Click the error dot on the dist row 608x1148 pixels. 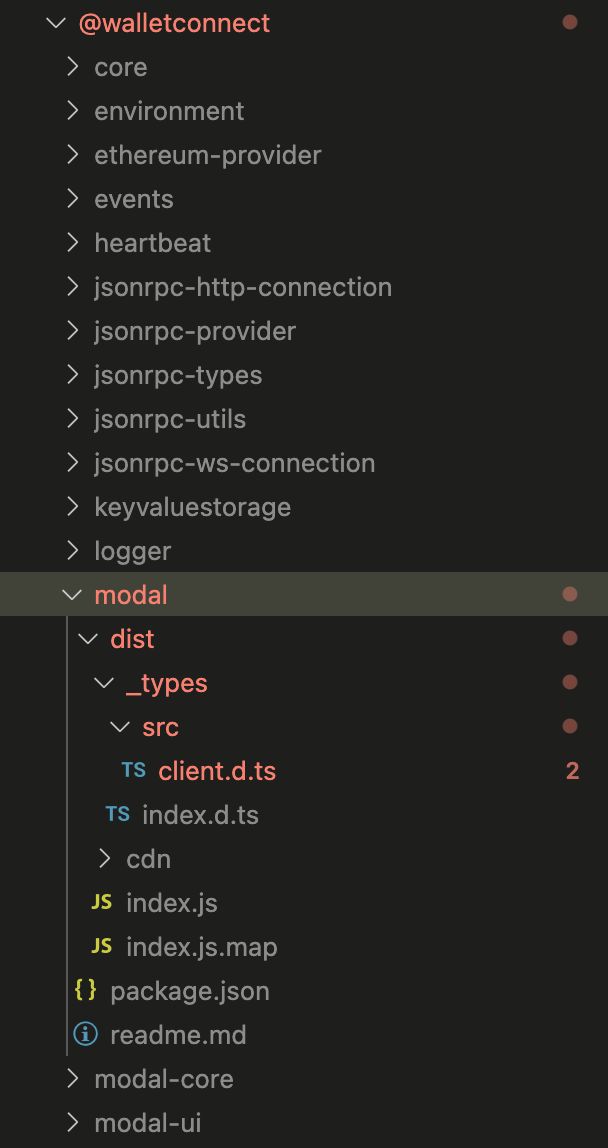pyautogui.click(x=570, y=638)
